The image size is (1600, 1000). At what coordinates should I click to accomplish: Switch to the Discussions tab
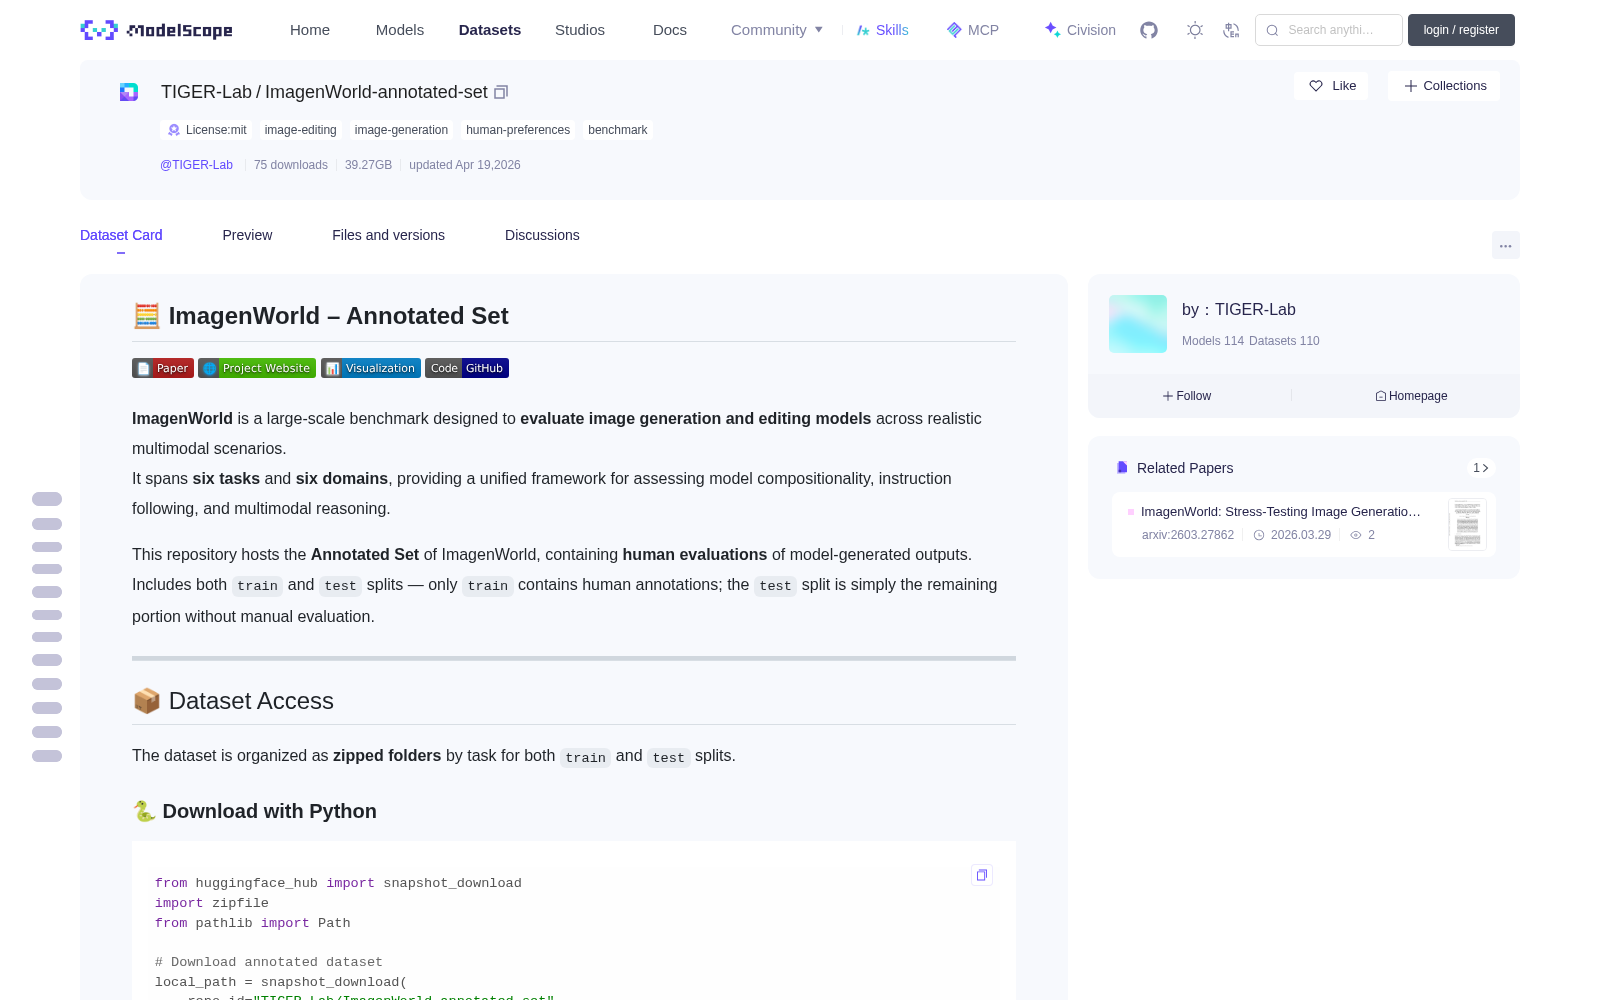coord(542,235)
